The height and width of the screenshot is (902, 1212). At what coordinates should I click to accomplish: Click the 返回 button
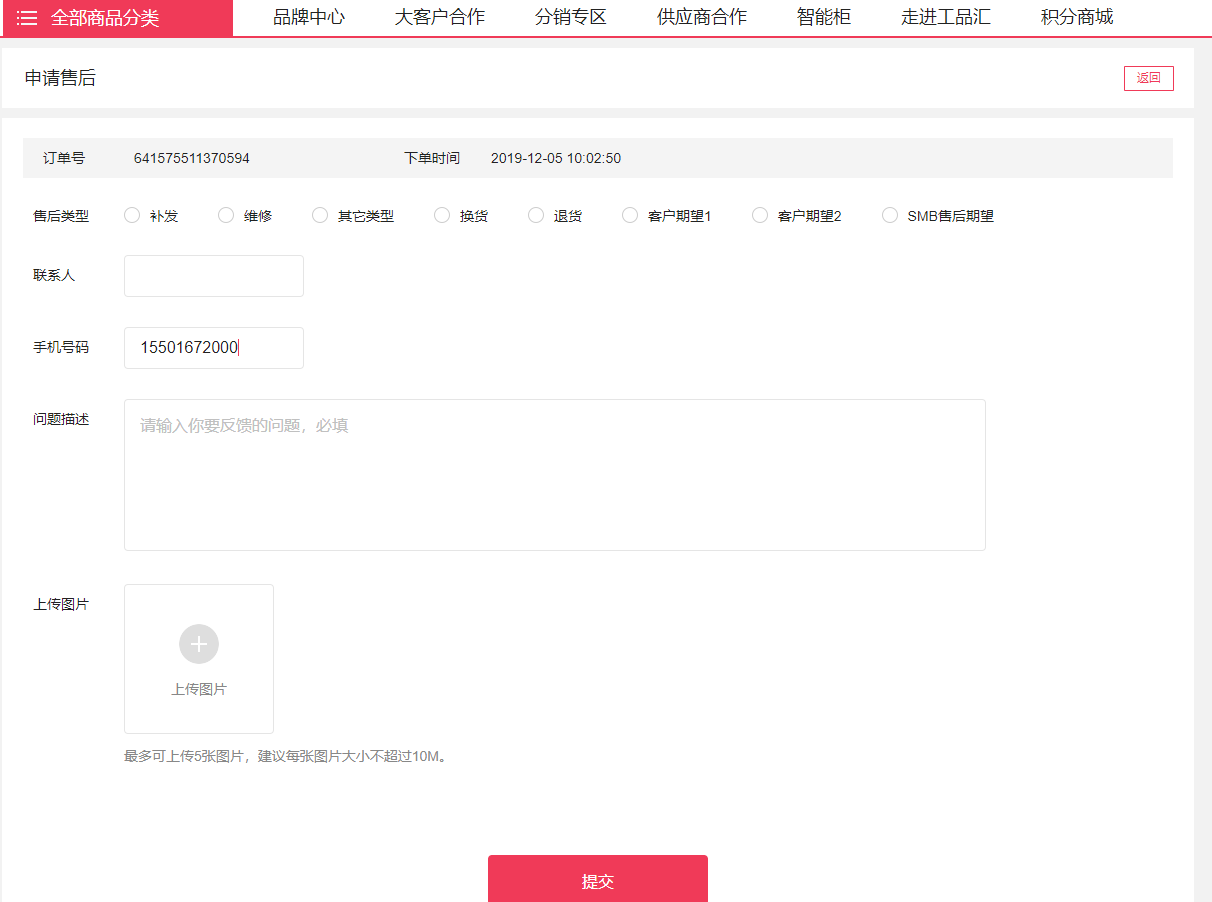[1148, 78]
